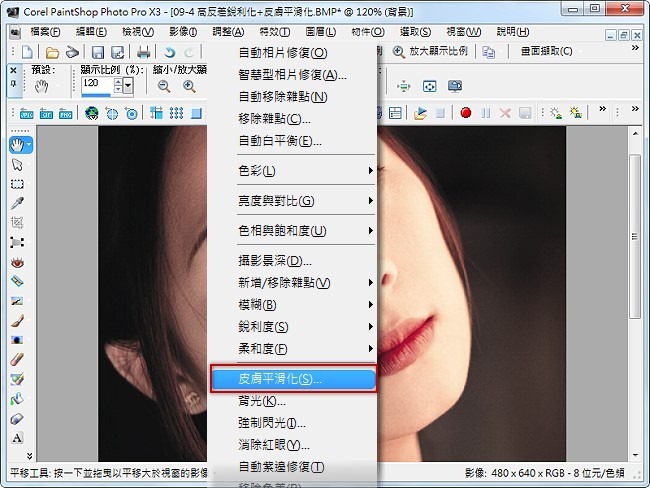Select the Pick arrow tool
Viewport: 650px width, 488px height.
tap(17, 165)
